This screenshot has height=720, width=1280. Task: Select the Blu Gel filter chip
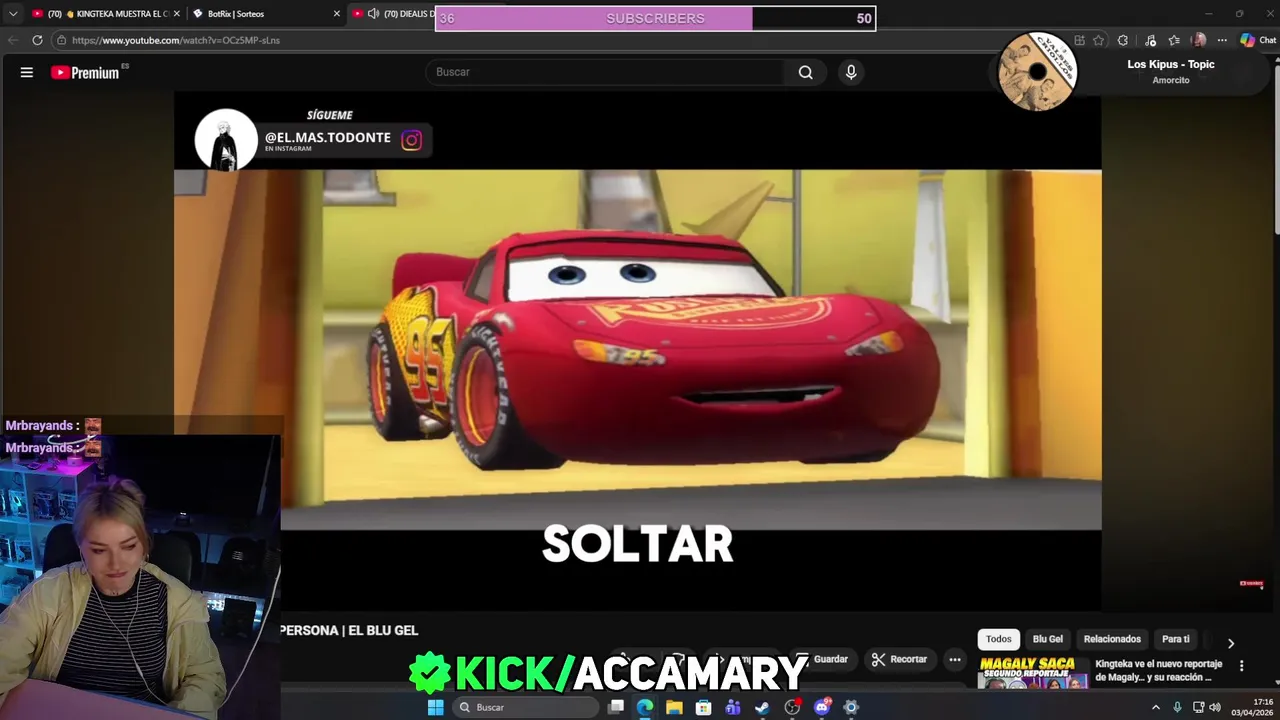(1047, 639)
